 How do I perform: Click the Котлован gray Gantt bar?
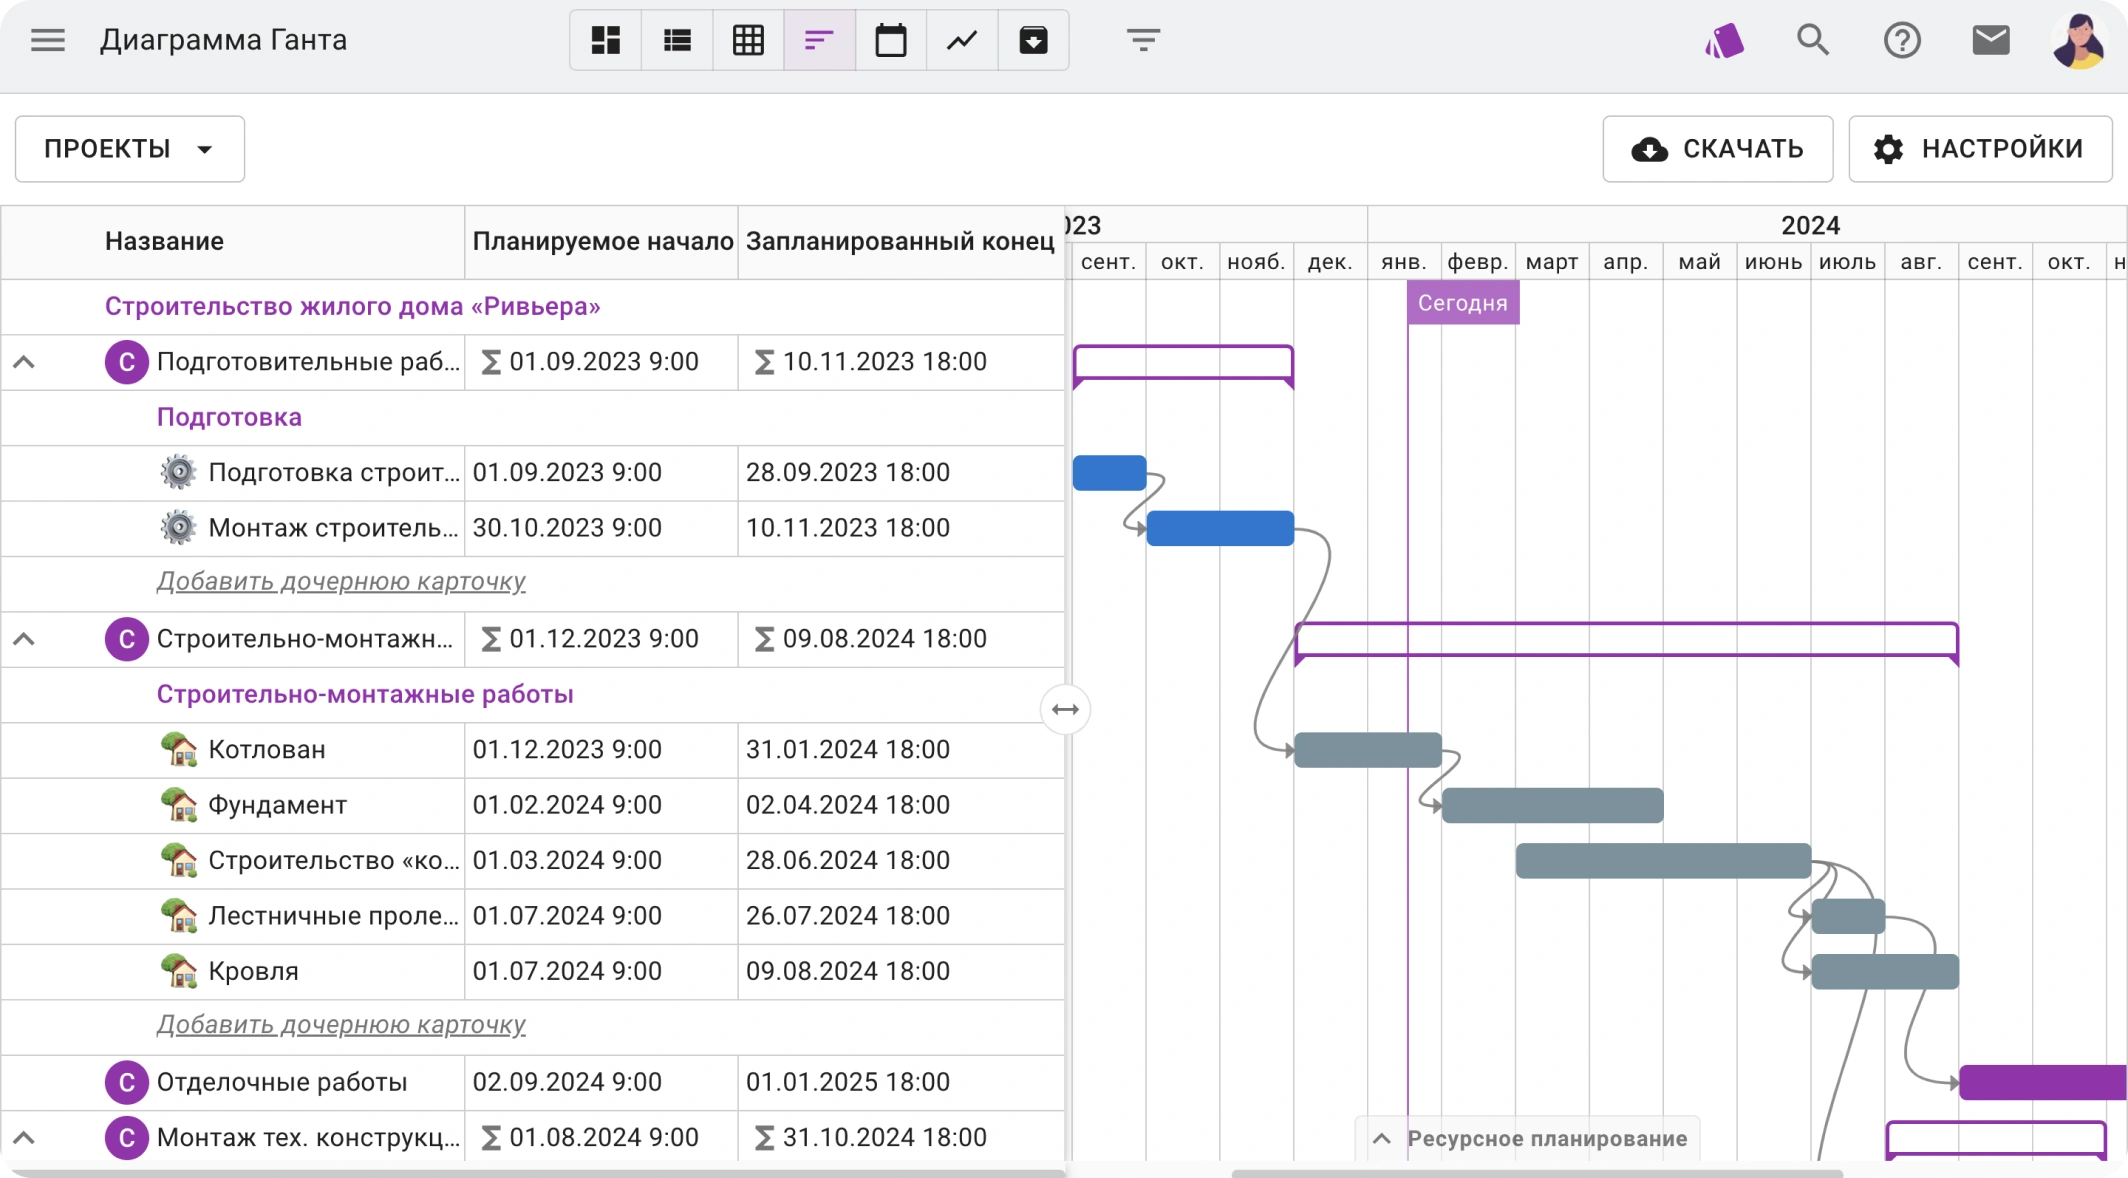point(1367,750)
